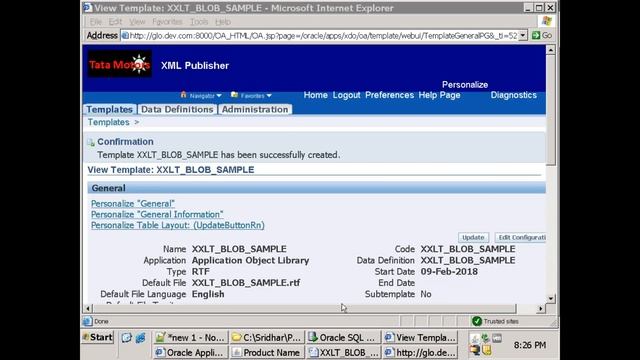Open the View menu
The width and height of the screenshot is (640, 360).
tap(137, 22)
